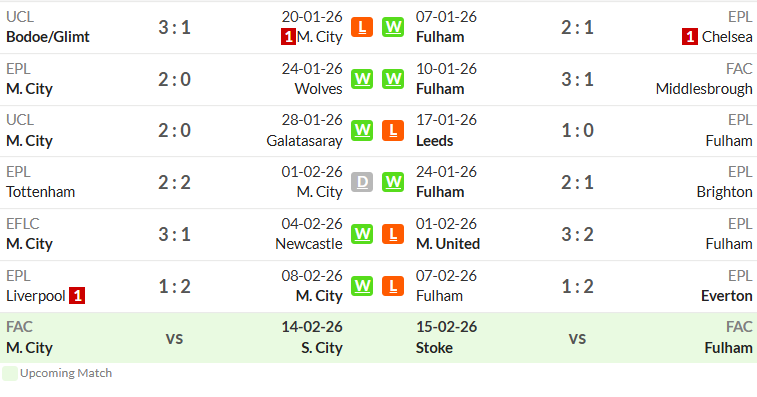
Task: Click the Galatasaray team name
Action: (304, 141)
